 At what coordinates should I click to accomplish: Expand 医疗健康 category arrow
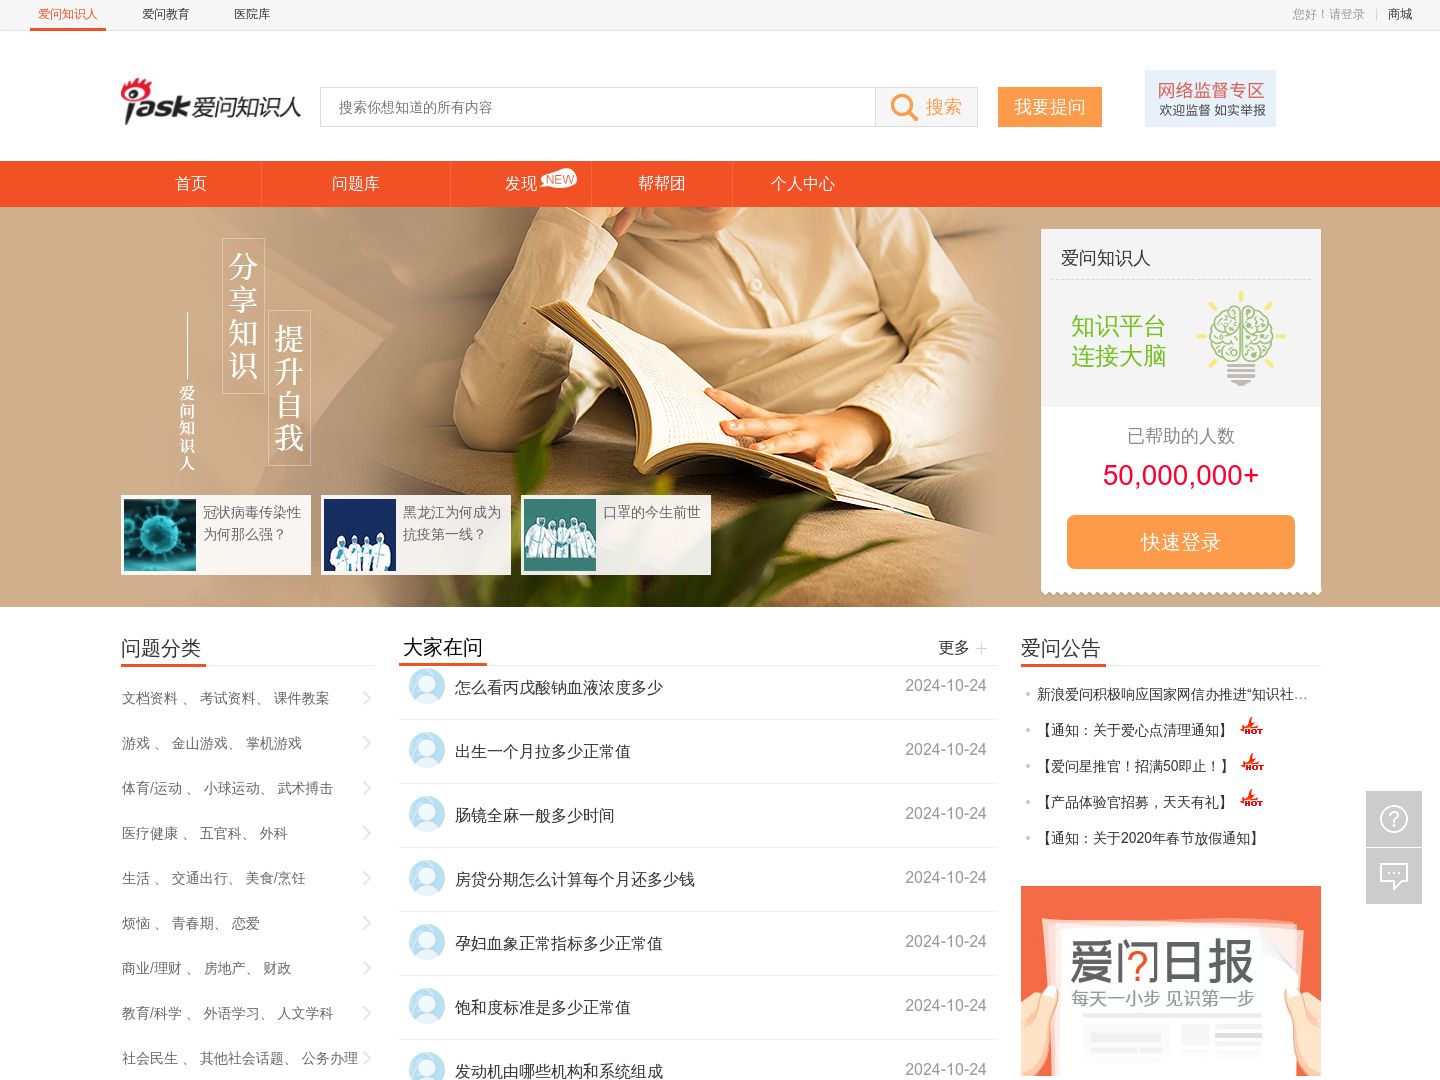(x=366, y=833)
